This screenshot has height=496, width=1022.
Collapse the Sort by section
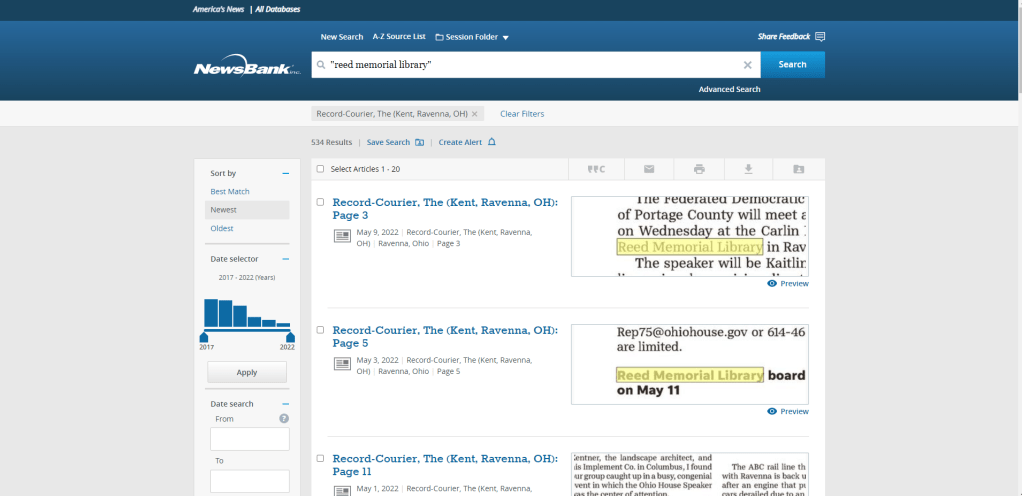(x=285, y=173)
